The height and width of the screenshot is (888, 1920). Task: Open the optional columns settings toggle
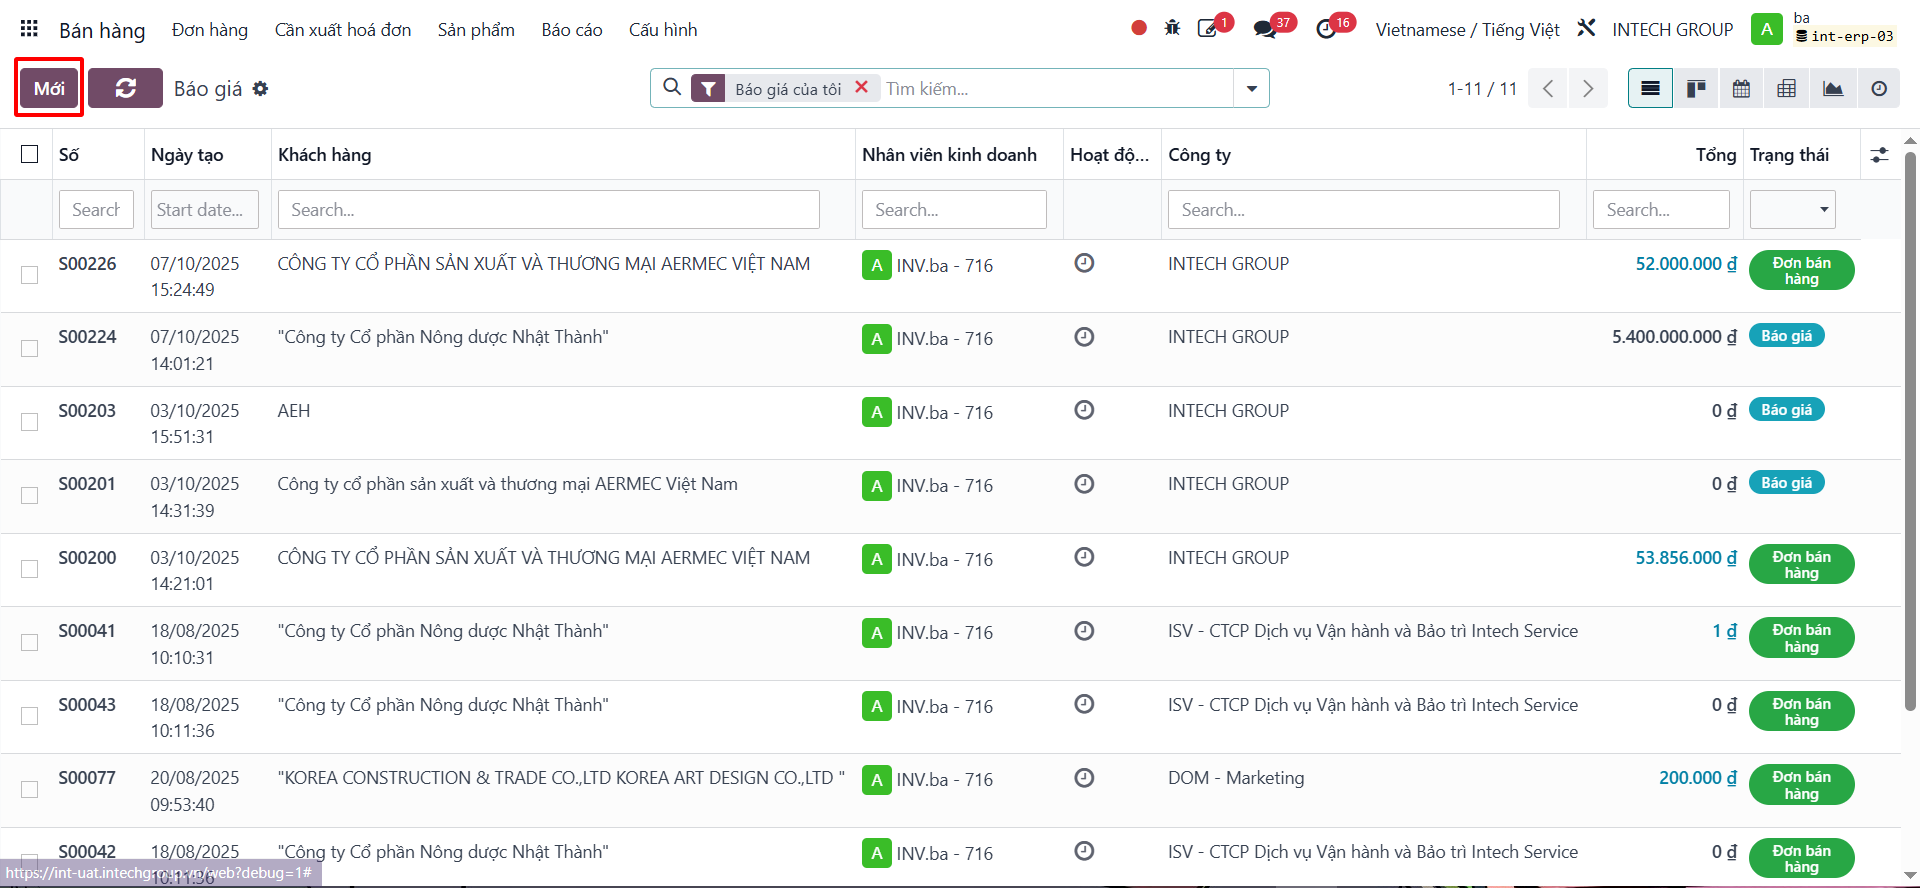[1880, 155]
